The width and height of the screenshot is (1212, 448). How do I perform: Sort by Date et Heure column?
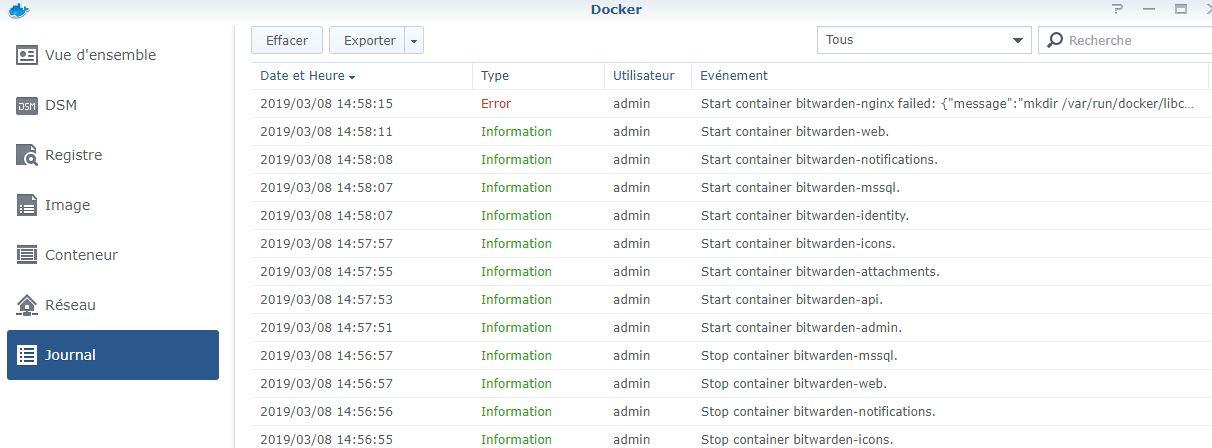[308, 76]
